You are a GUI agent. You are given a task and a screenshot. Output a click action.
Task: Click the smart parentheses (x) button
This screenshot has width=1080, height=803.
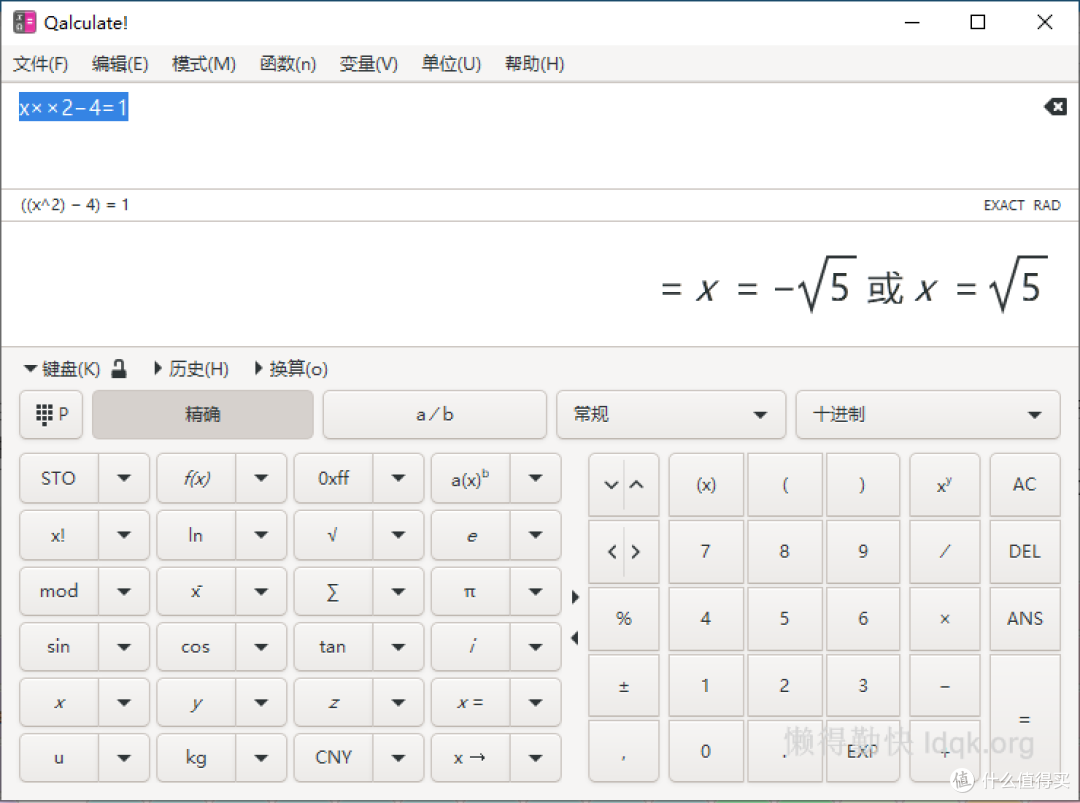pyautogui.click(x=706, y=484)
